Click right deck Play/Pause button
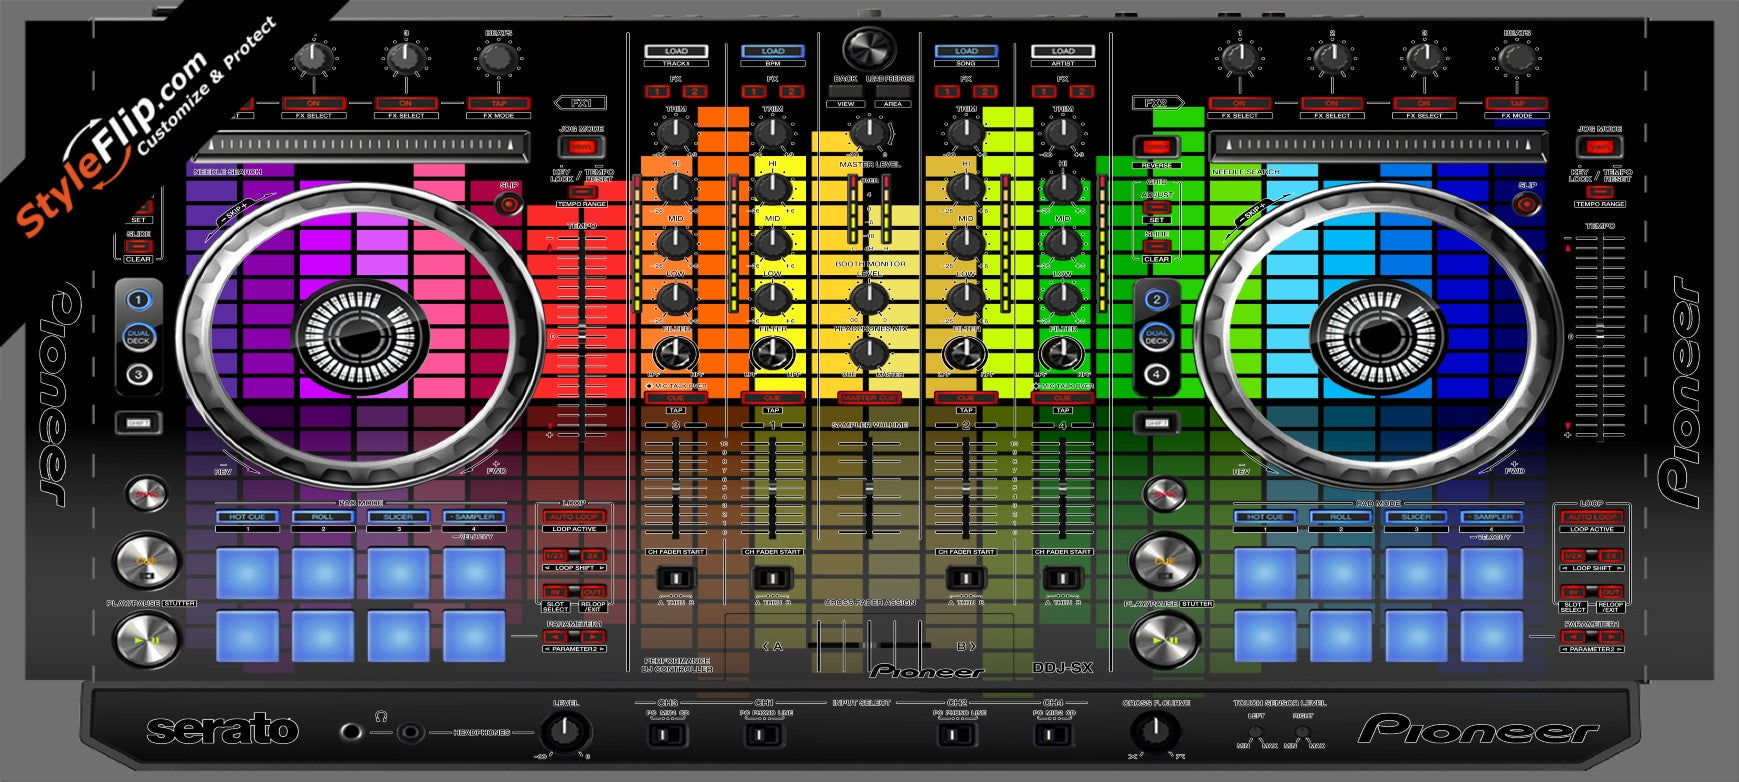Screen dimensions: 1739x782 click(1164, 638)
